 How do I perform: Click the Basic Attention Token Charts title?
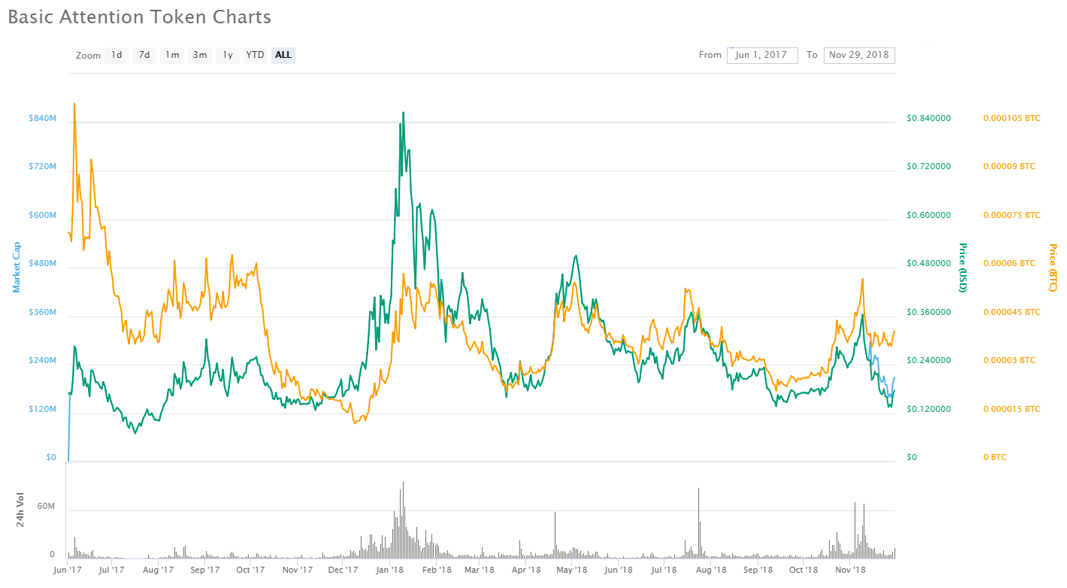tap(139, 17)
